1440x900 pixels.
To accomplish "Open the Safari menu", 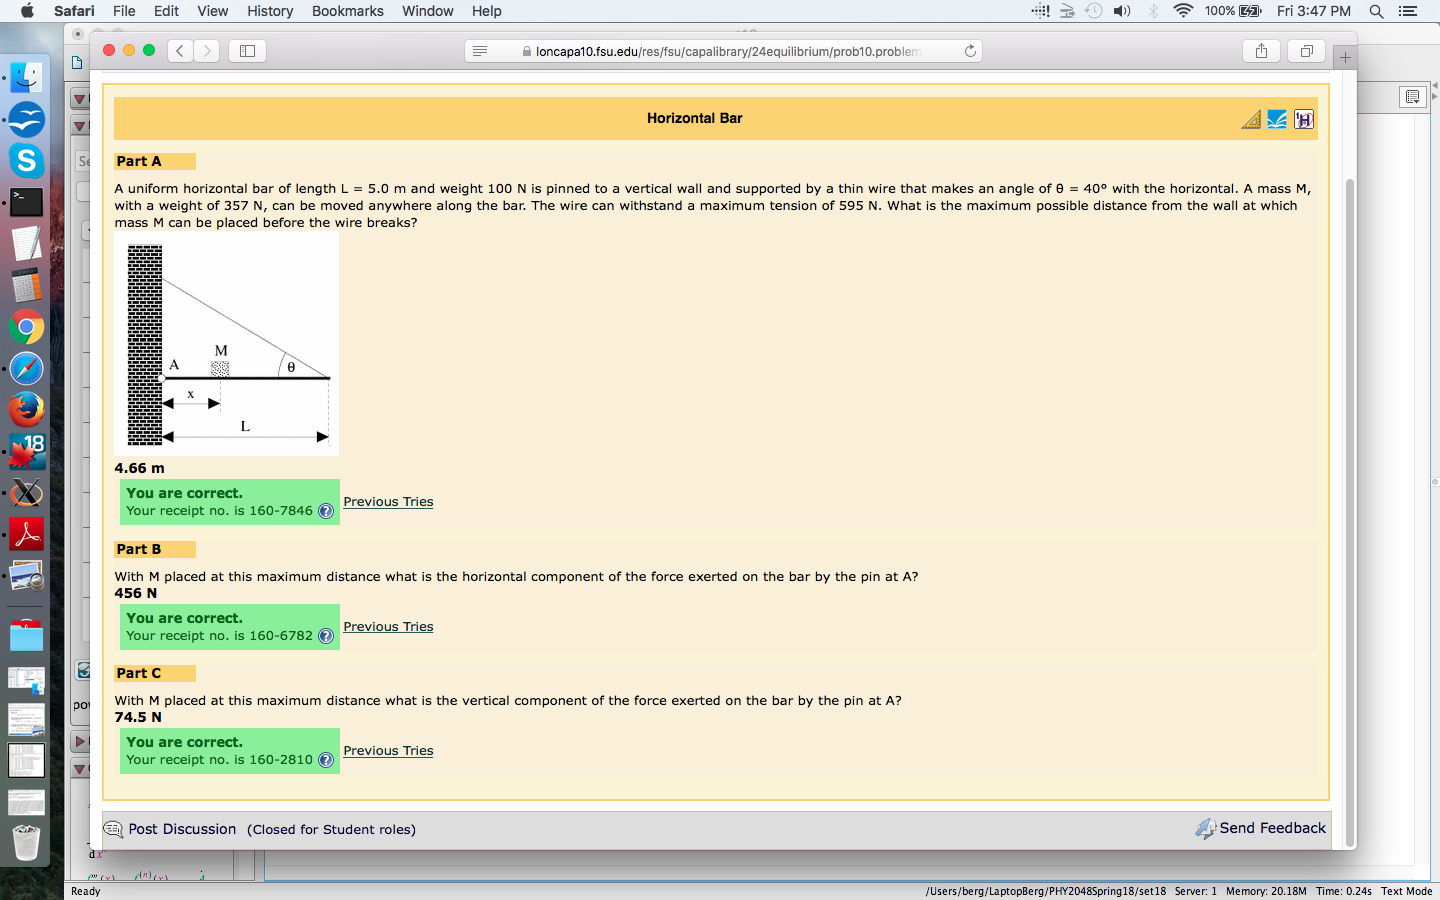I will coord(74,11).
